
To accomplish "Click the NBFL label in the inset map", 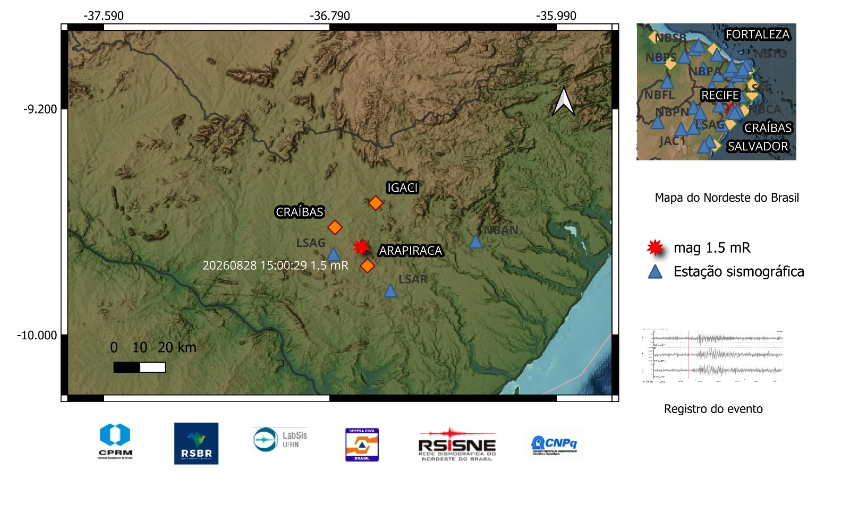I will click(x=659, y=95).
